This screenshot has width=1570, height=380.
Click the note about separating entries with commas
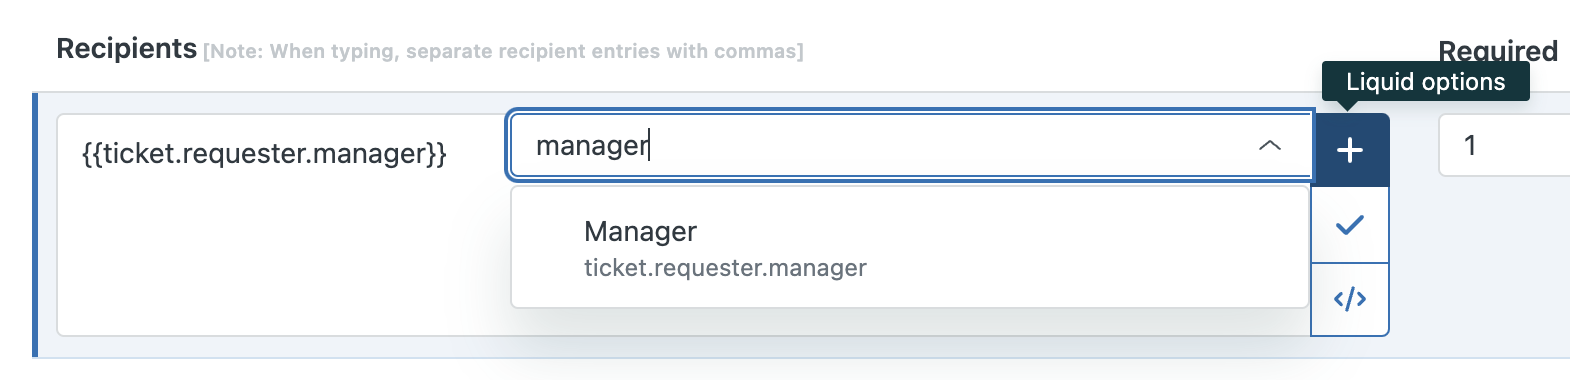503,51
